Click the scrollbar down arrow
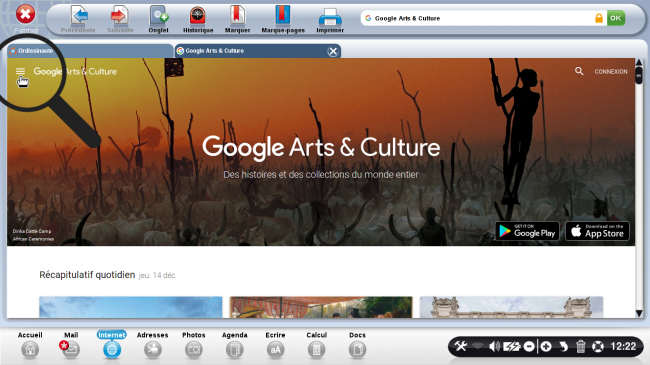This screenshot has width=650, height=365. coord(639,314)
